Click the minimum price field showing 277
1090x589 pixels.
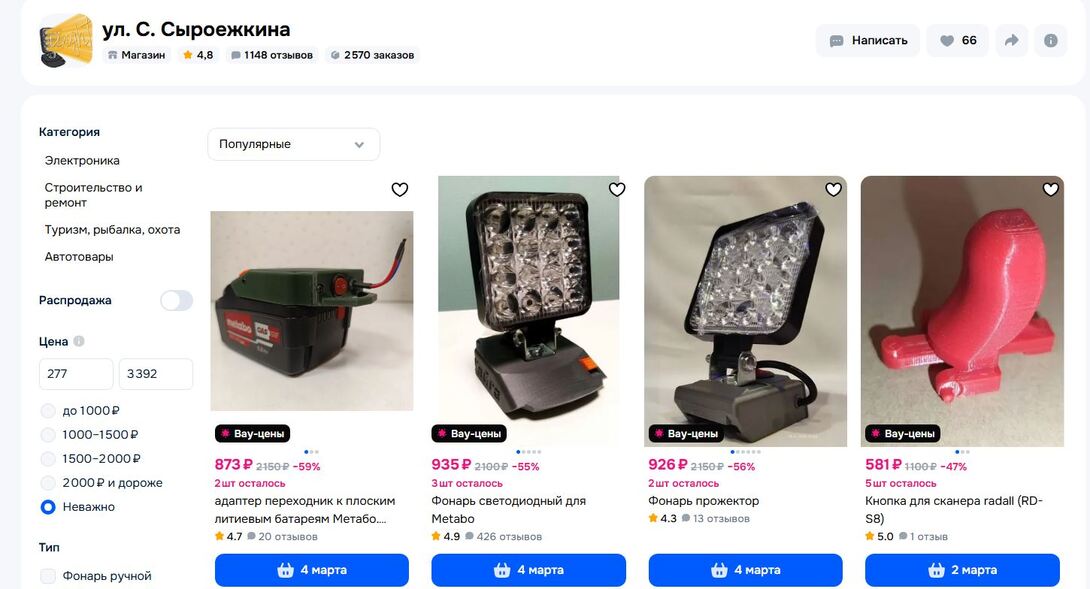[75, 374]
